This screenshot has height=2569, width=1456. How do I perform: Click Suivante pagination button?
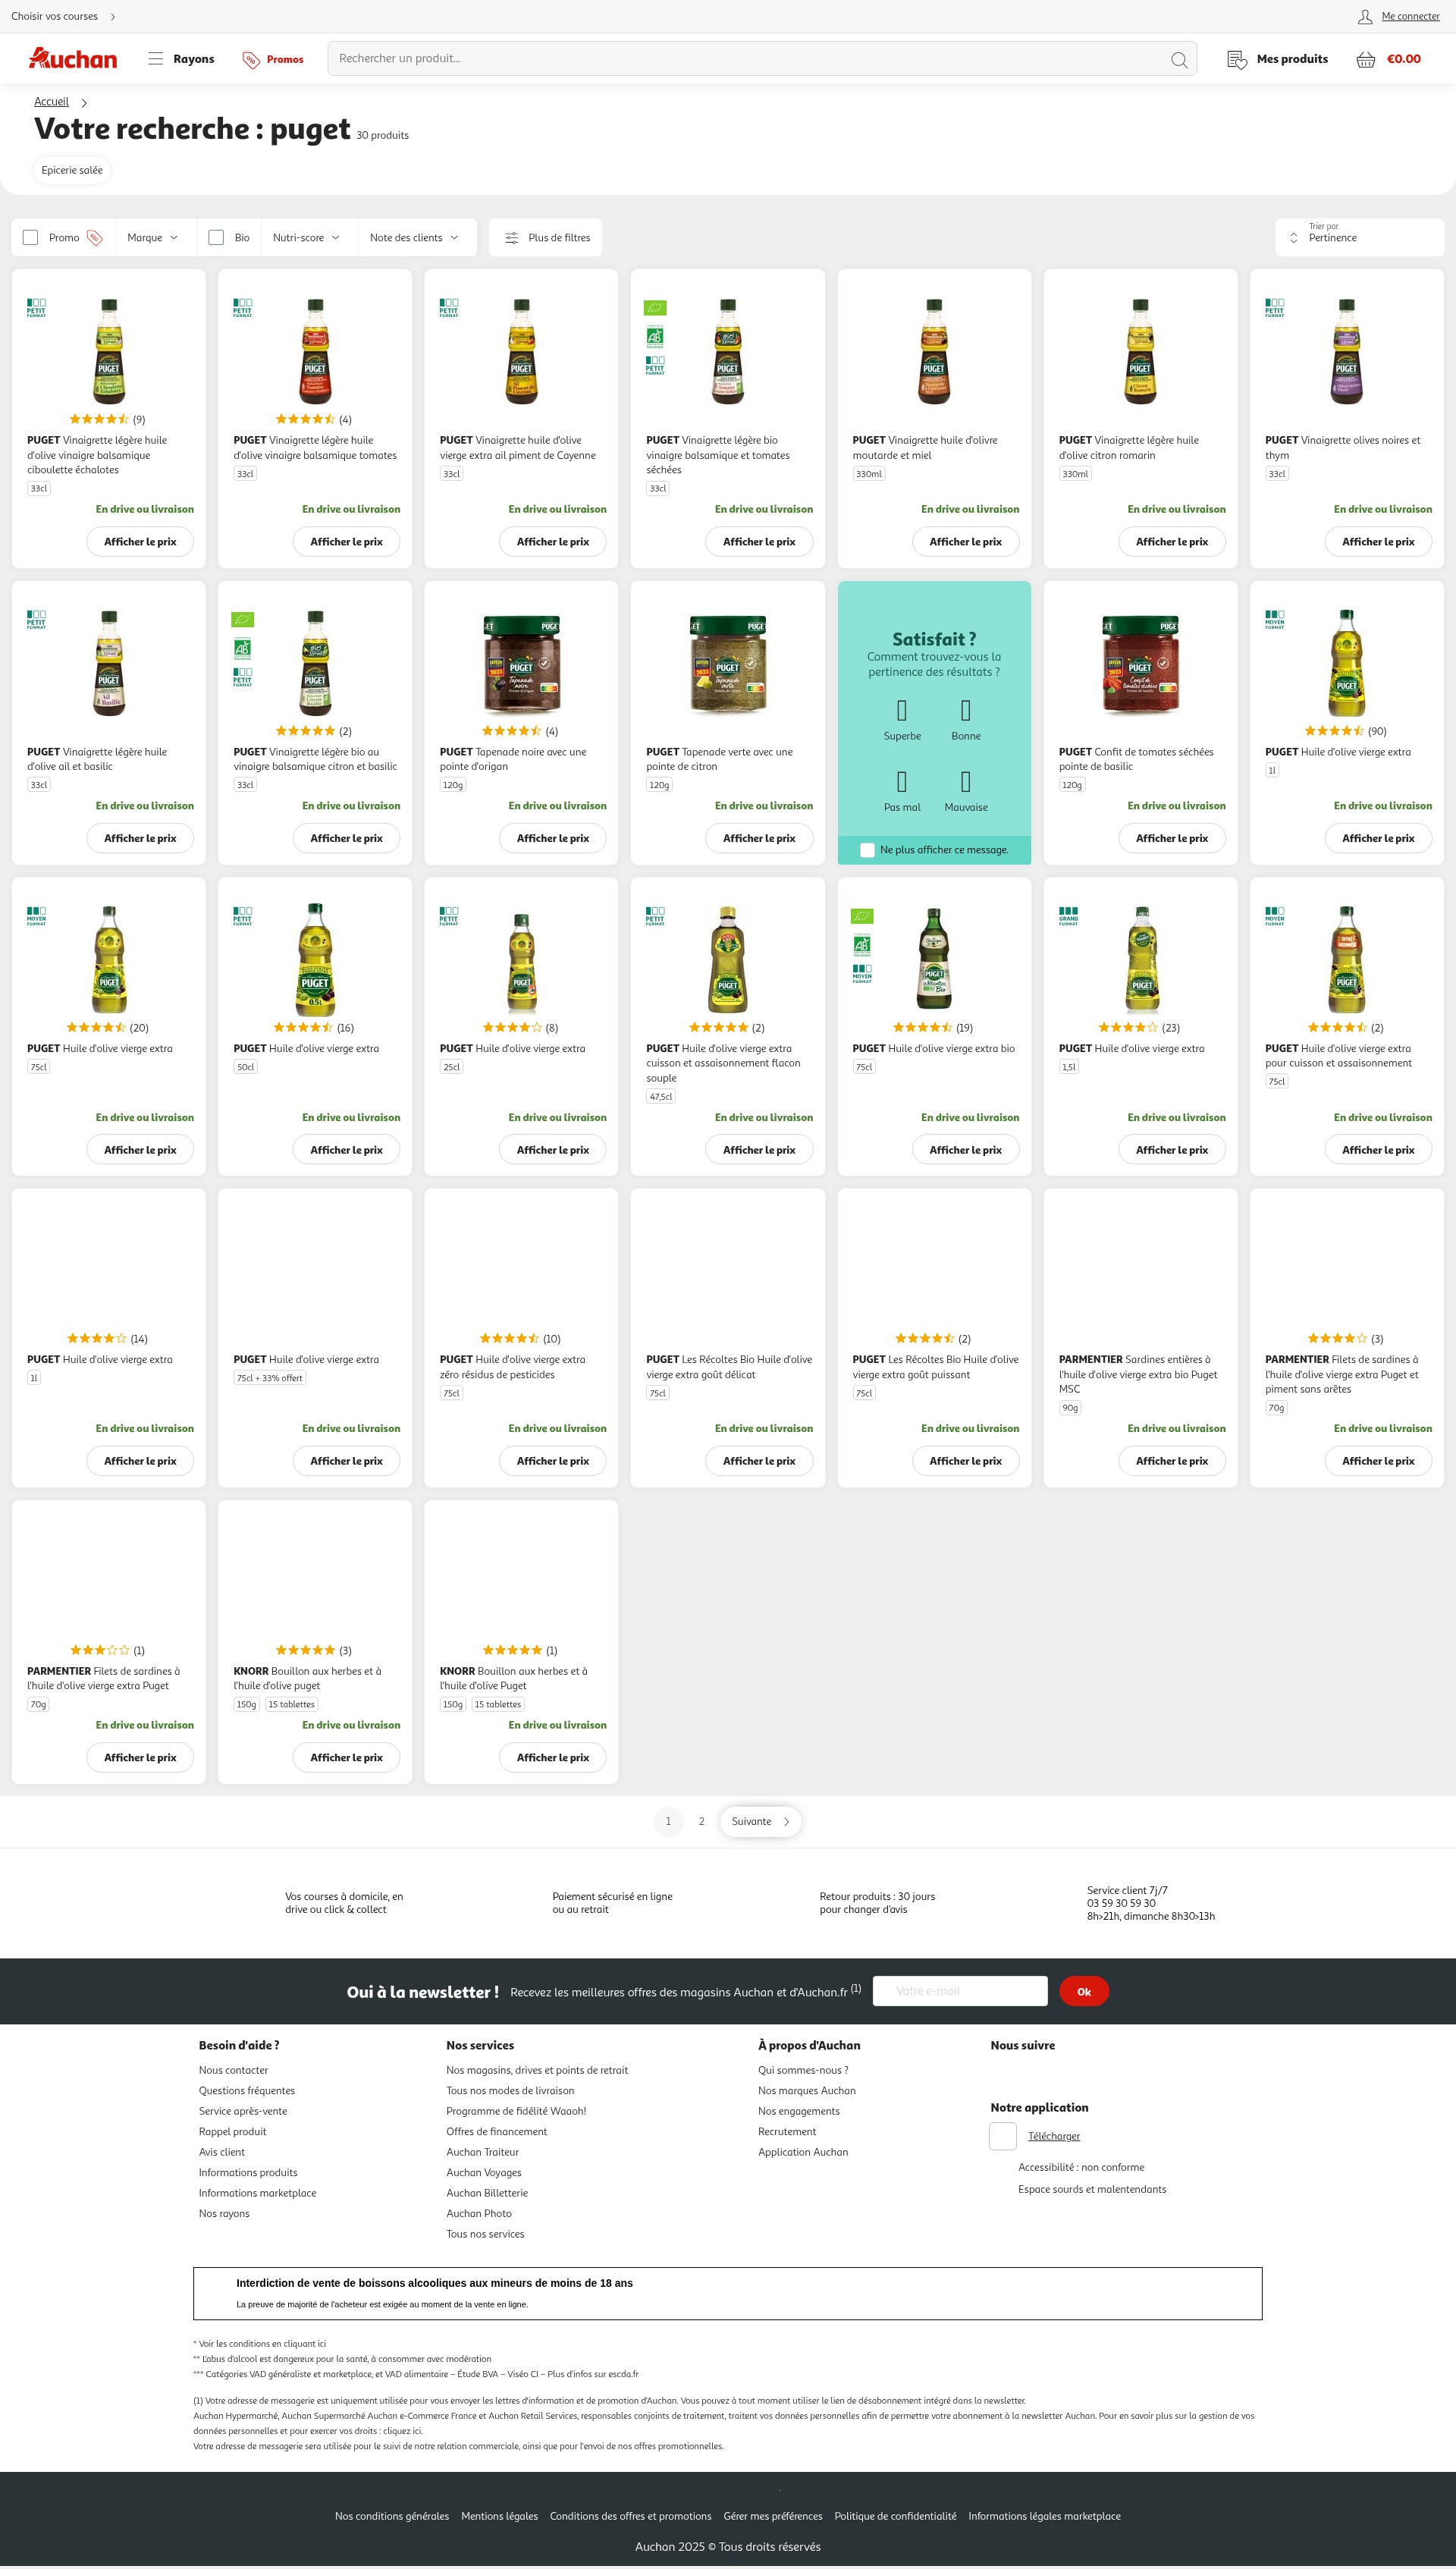[x=761, y=1821]
